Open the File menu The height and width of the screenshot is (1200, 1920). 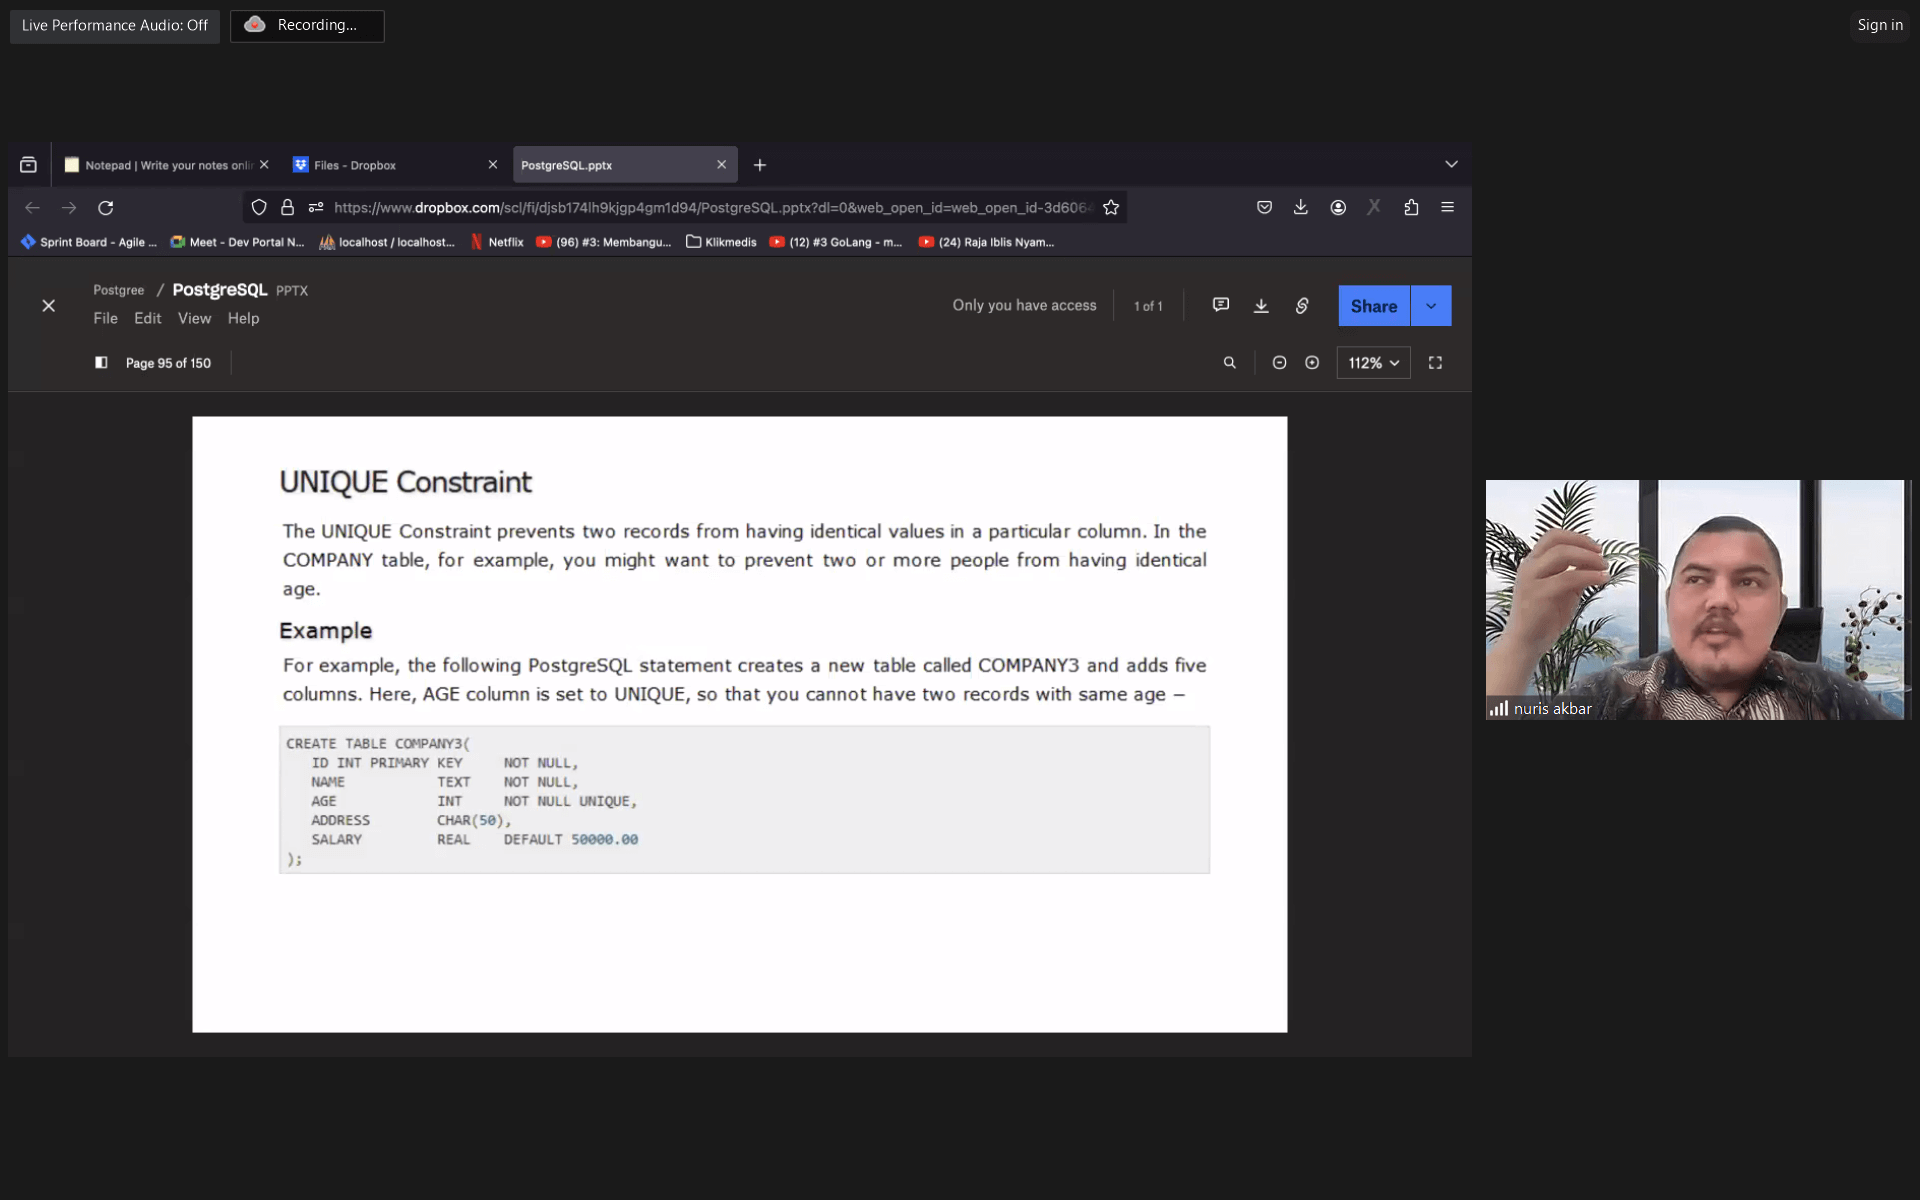point(105,318)
